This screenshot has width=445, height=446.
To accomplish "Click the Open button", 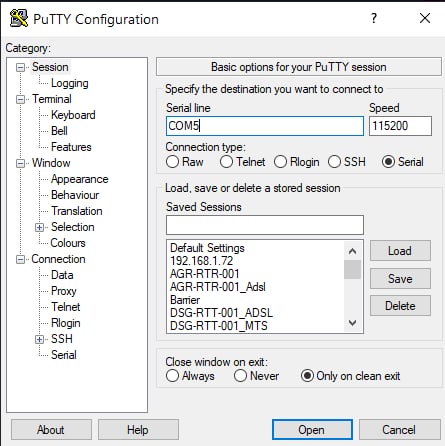I will point(312,430).
